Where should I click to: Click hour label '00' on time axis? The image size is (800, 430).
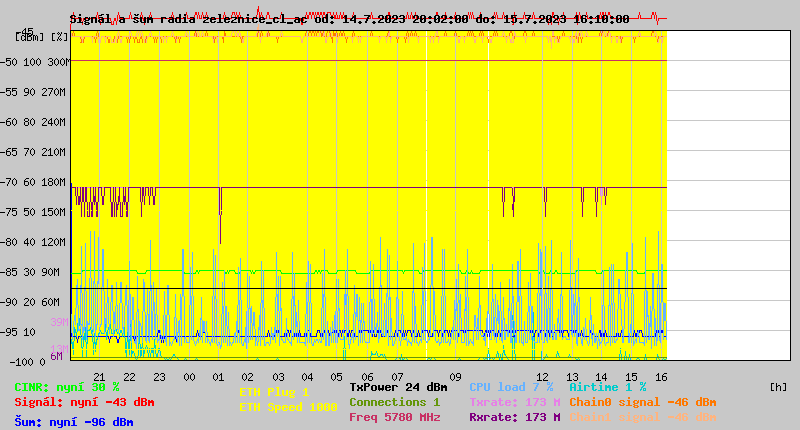[x=189, y=377]
